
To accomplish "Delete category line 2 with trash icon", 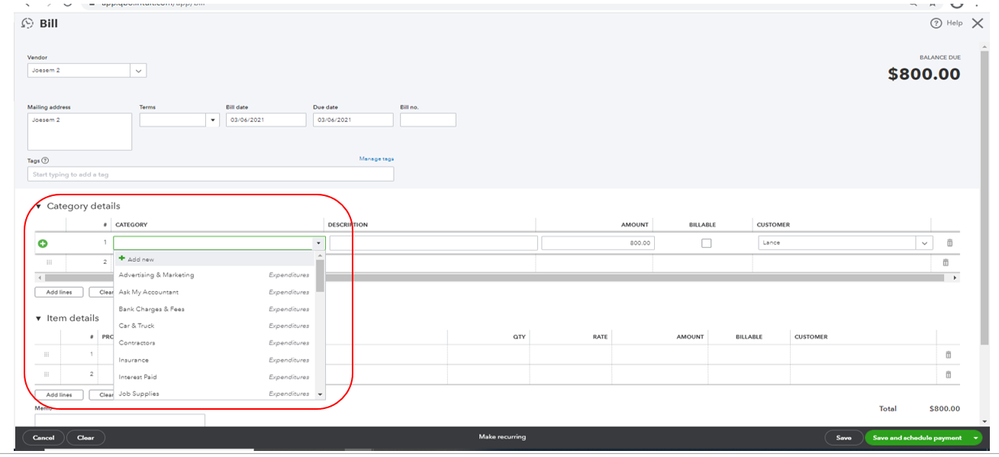I will (945, 263).
